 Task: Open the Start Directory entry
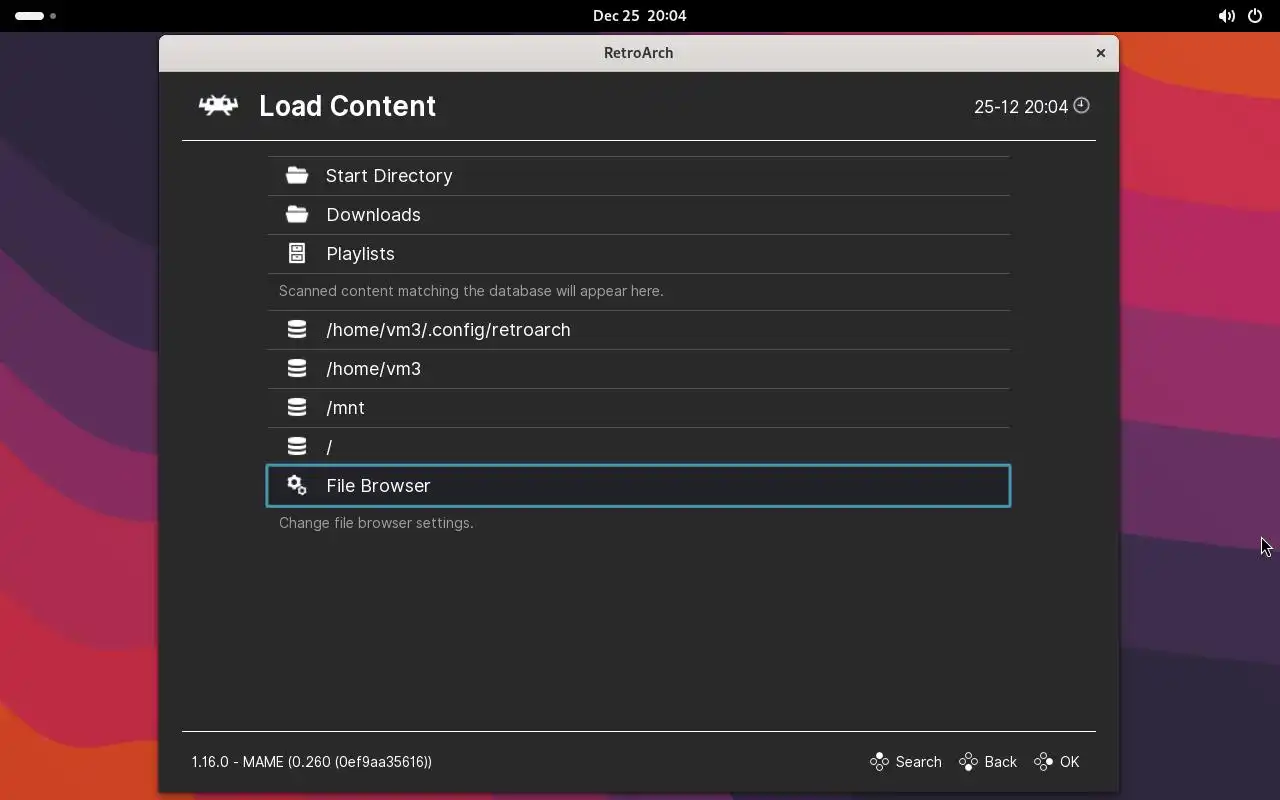638,176
